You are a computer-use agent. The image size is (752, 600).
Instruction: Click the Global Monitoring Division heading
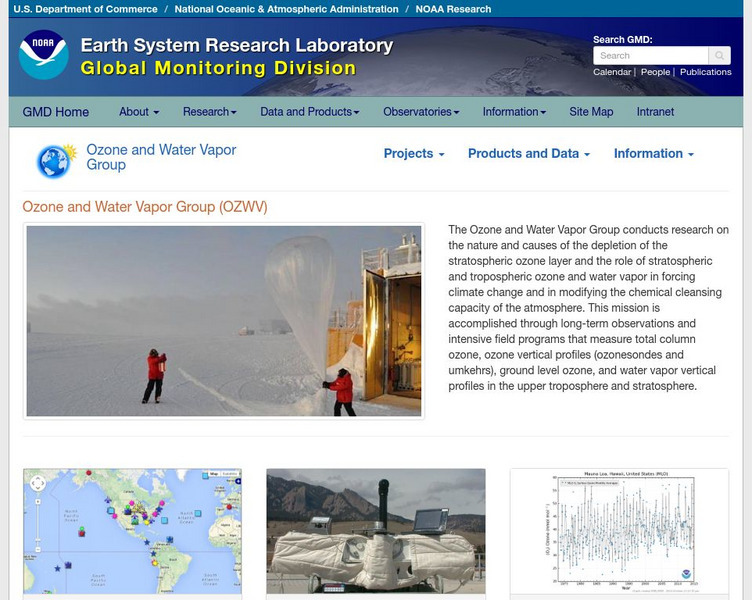coord(218,68)
